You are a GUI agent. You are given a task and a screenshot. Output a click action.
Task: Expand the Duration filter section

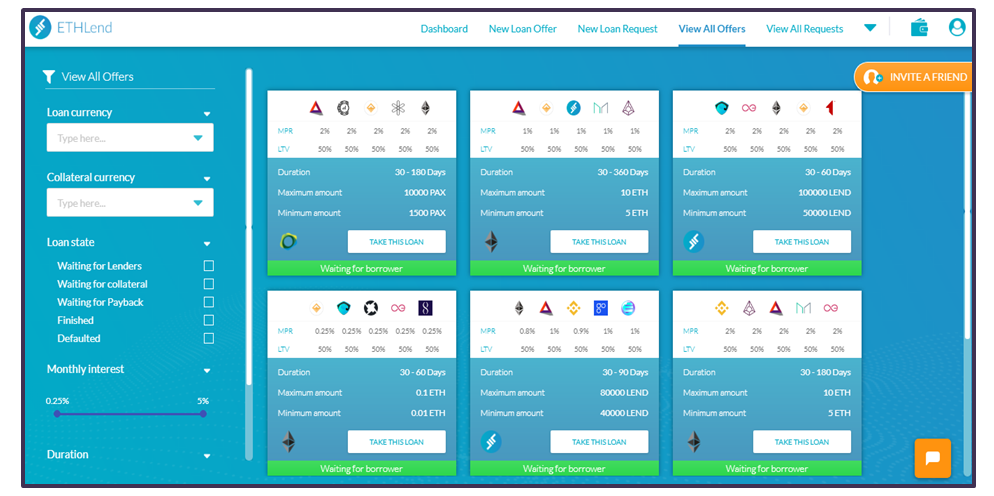207,456
